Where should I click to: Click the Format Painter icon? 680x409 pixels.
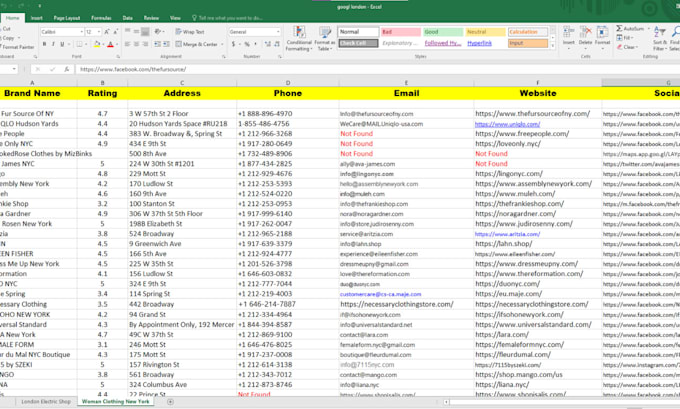click(17, 47)
